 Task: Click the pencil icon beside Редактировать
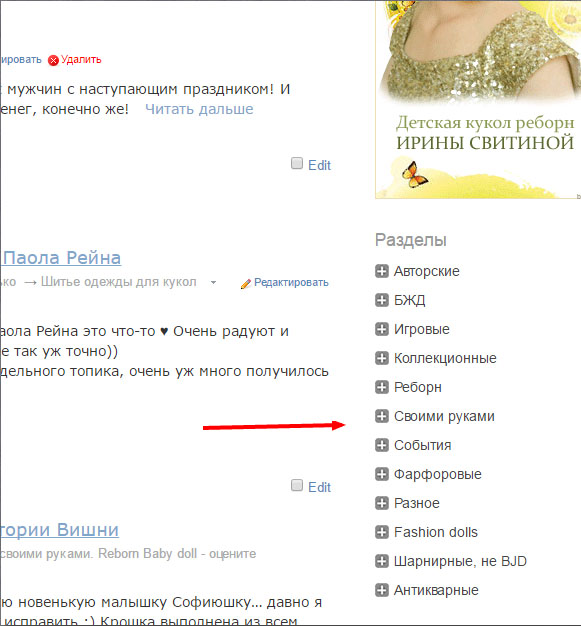tap(246, 283)
